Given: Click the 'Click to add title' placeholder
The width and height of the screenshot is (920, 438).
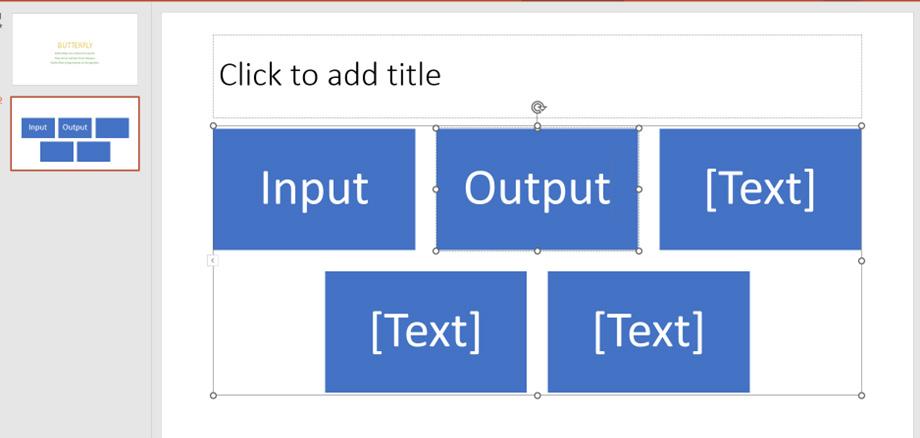Looking at the screenshot, I should (537, 76).
